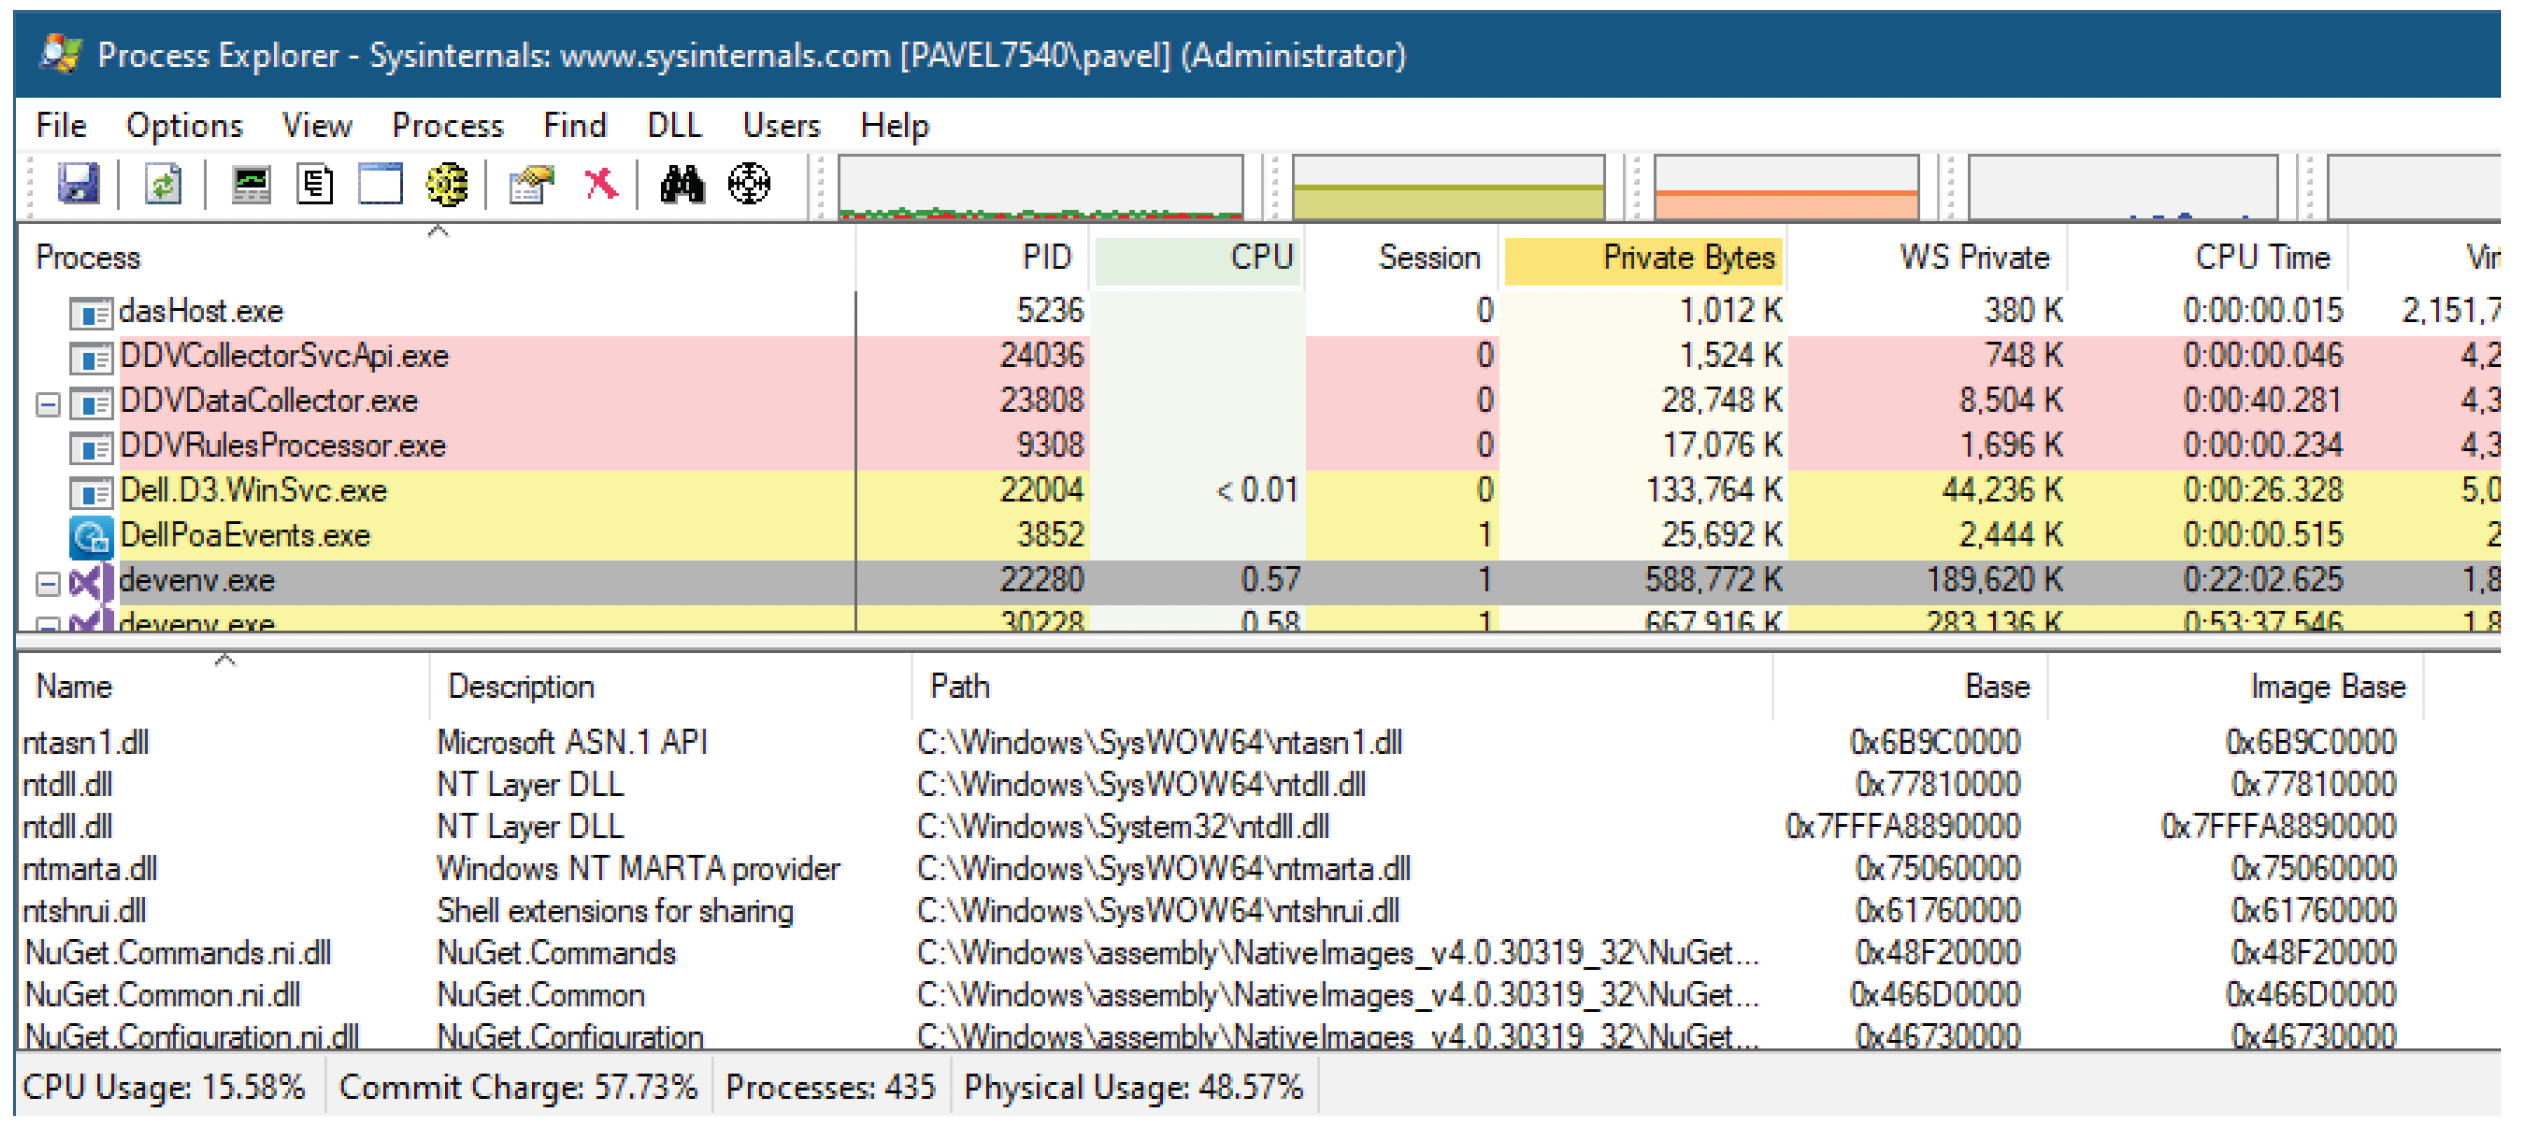
Task: Toggle the Show Process Tree icon
Action: coord(315,184)
